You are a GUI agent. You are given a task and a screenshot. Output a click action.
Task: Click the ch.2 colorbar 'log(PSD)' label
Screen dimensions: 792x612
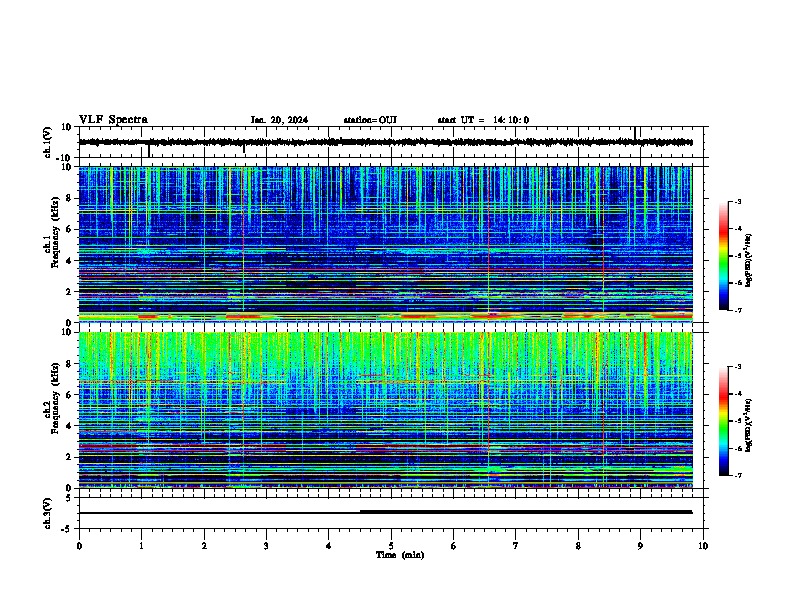coord(749,425)
